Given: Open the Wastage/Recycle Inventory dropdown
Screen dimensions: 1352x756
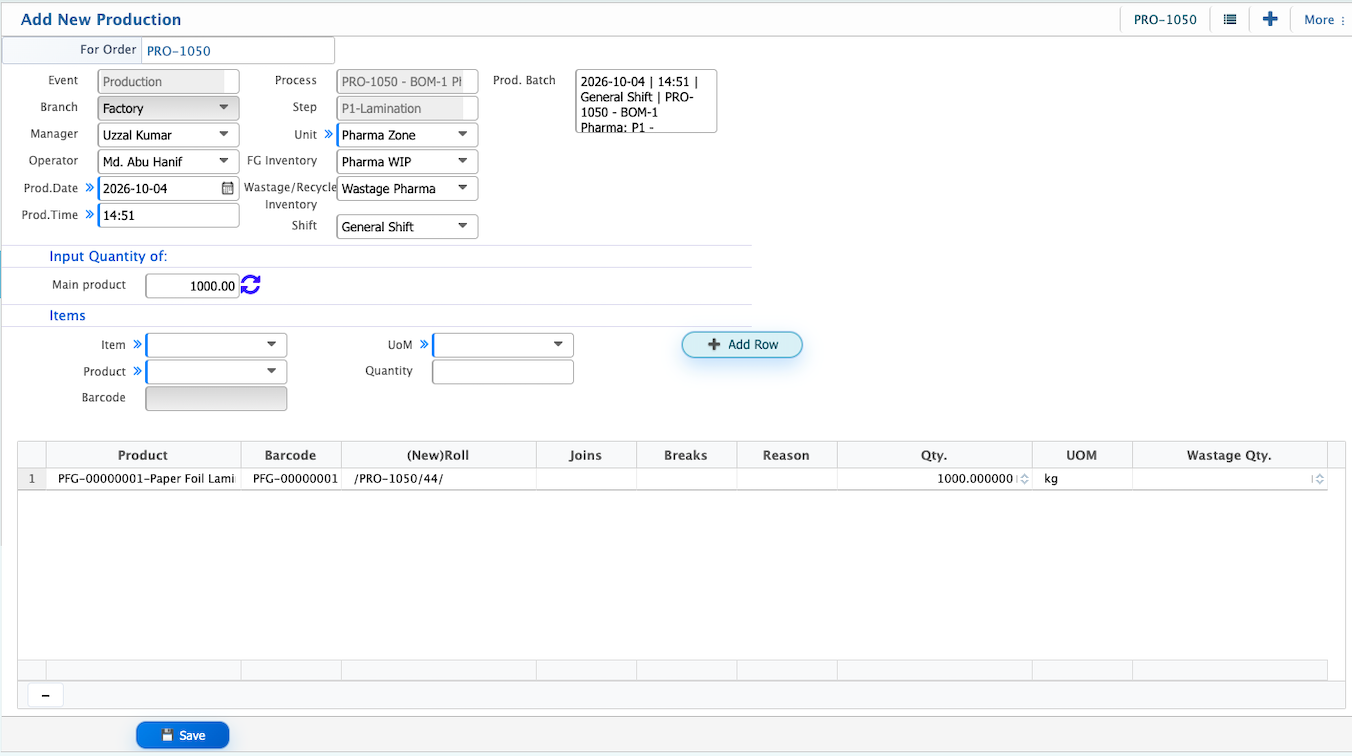Looking at the screenshot, I should click(x=407, y=188).
